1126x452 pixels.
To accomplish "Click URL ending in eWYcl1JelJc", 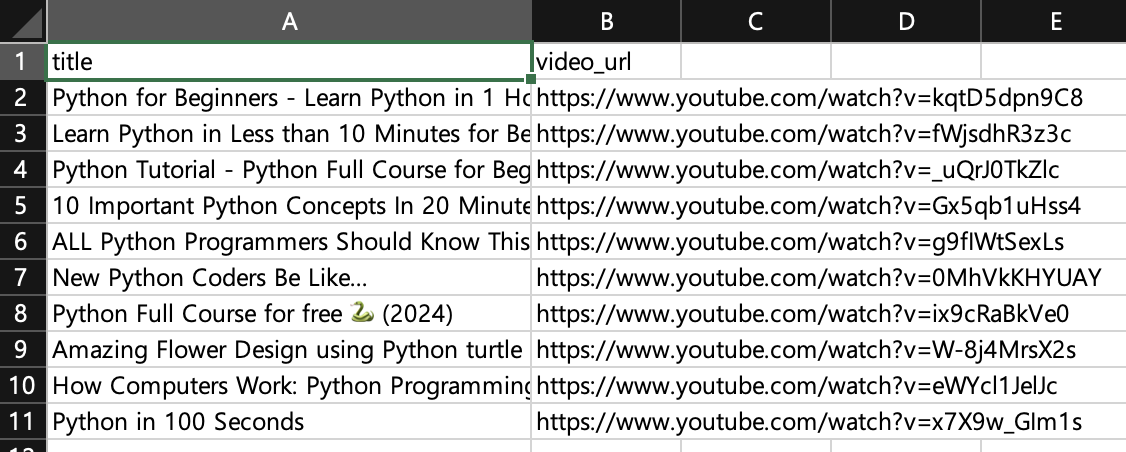I will tap(796, 385).
